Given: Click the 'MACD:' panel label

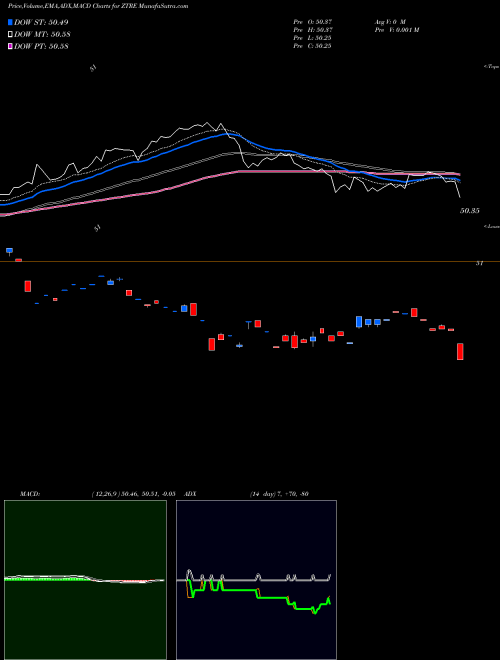Looking at the screenshot, I should click(x=30, y=494).
